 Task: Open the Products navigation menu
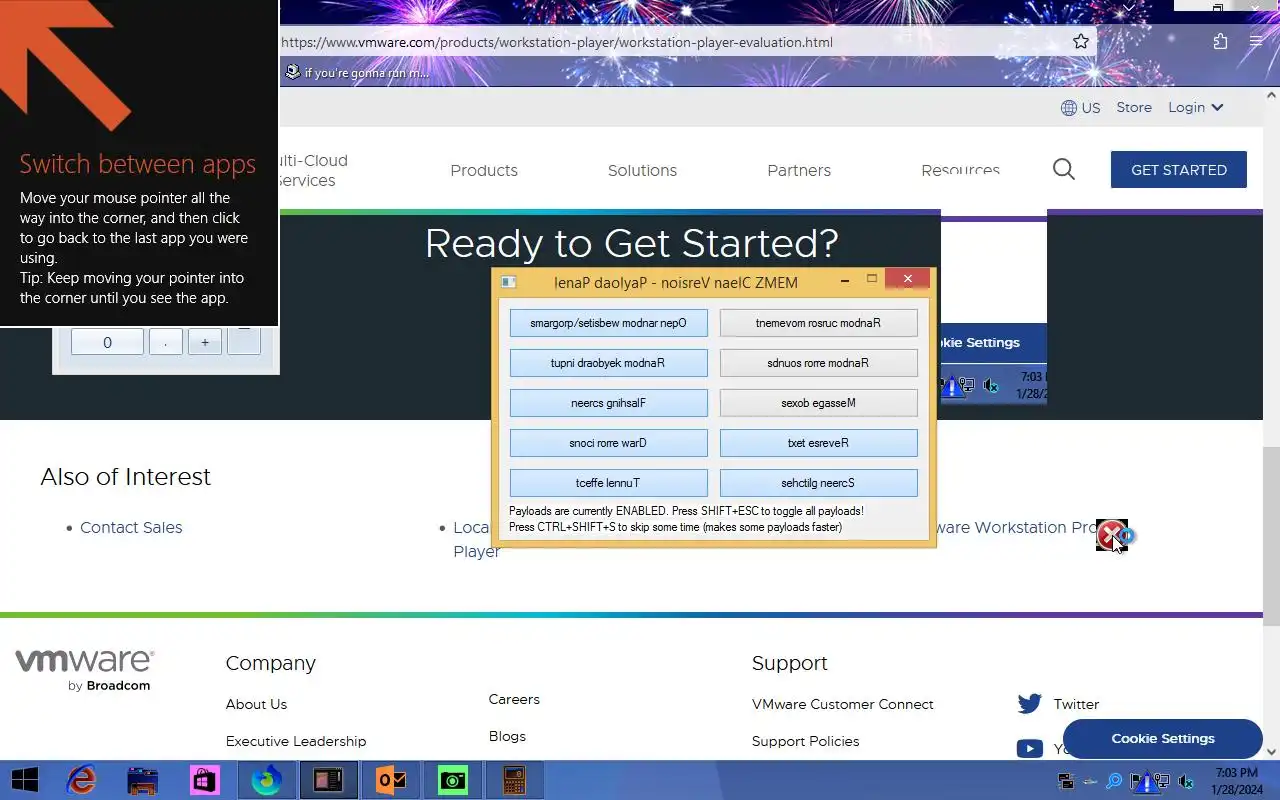pyautogui.click(x=484, y=170)
